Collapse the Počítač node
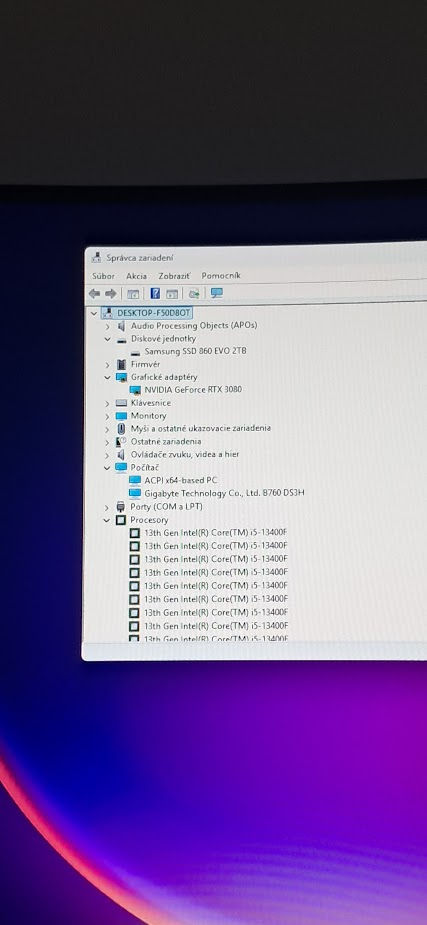Viewport: 427px width, 925px height. [107, 468]
